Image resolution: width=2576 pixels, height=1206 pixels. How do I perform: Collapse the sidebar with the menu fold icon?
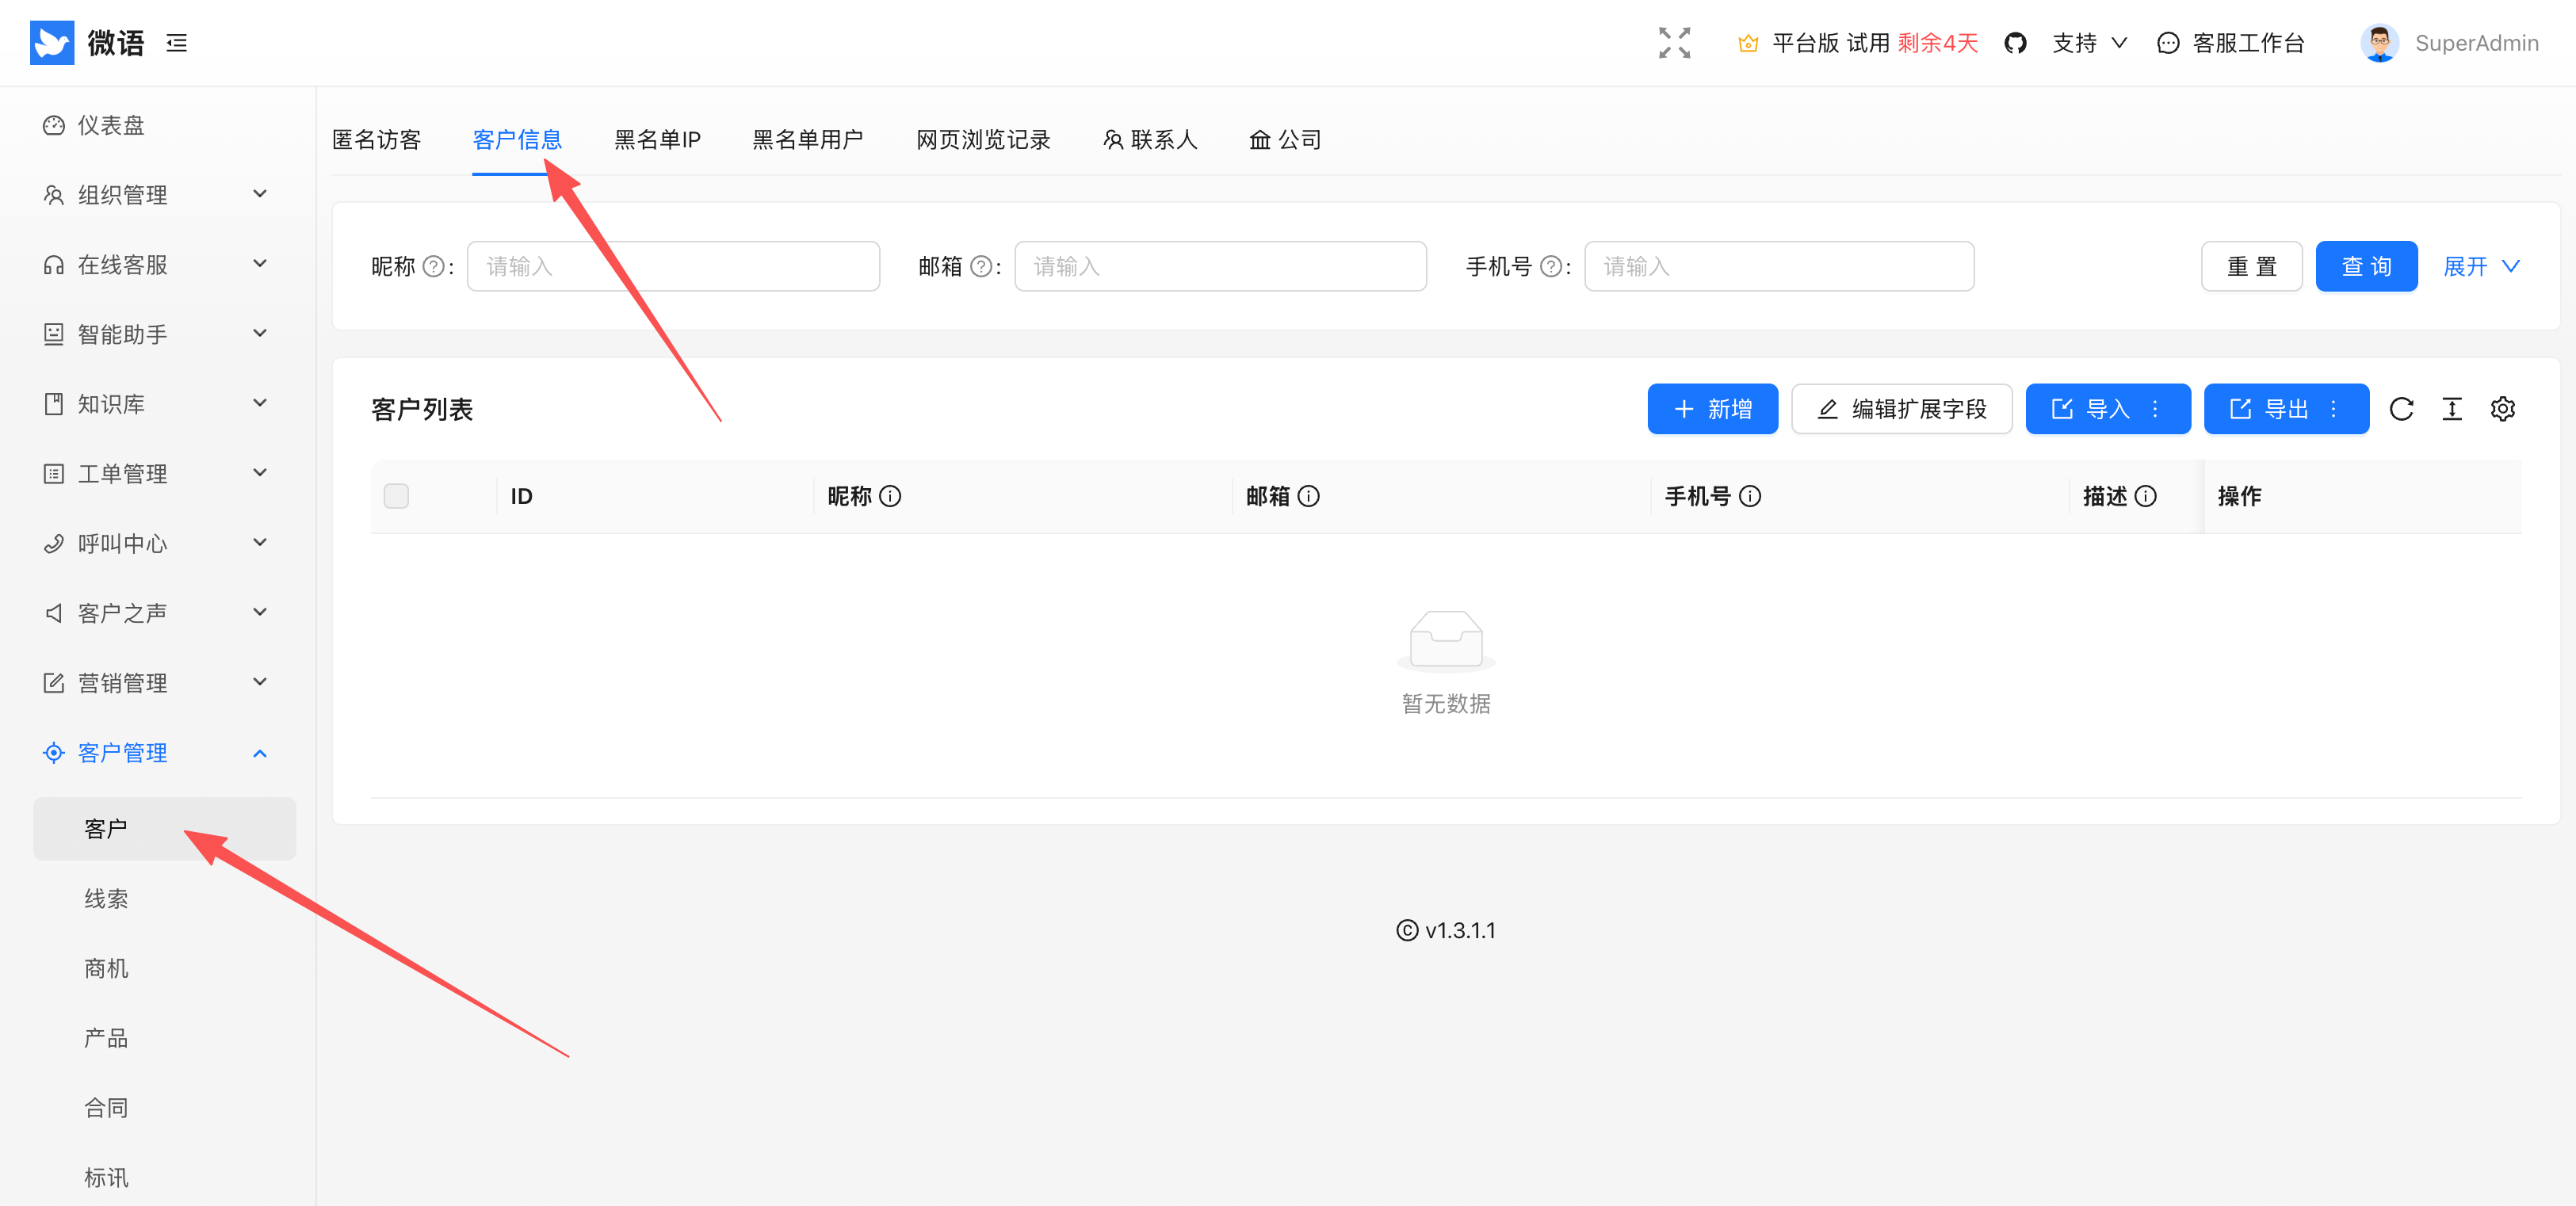point(177,43)
